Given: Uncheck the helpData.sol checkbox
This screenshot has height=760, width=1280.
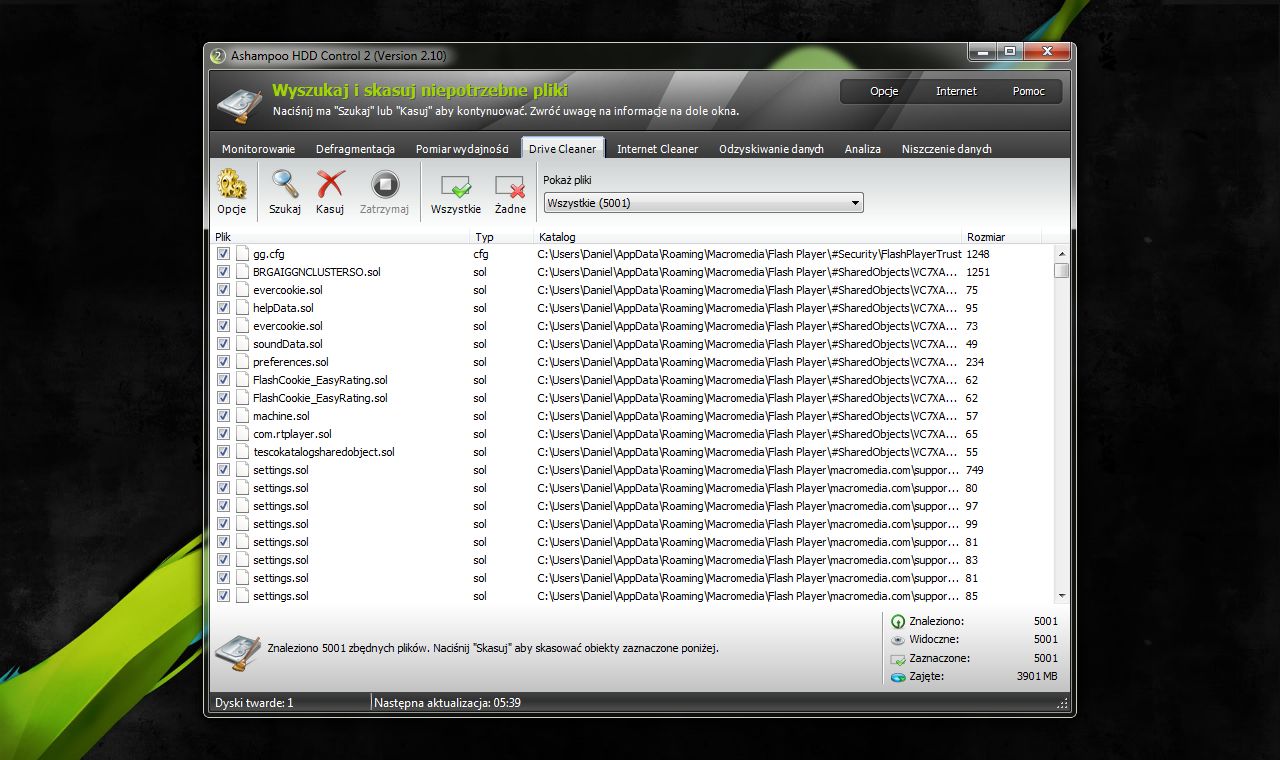Looking at the screenshot, I should [224, 308].
